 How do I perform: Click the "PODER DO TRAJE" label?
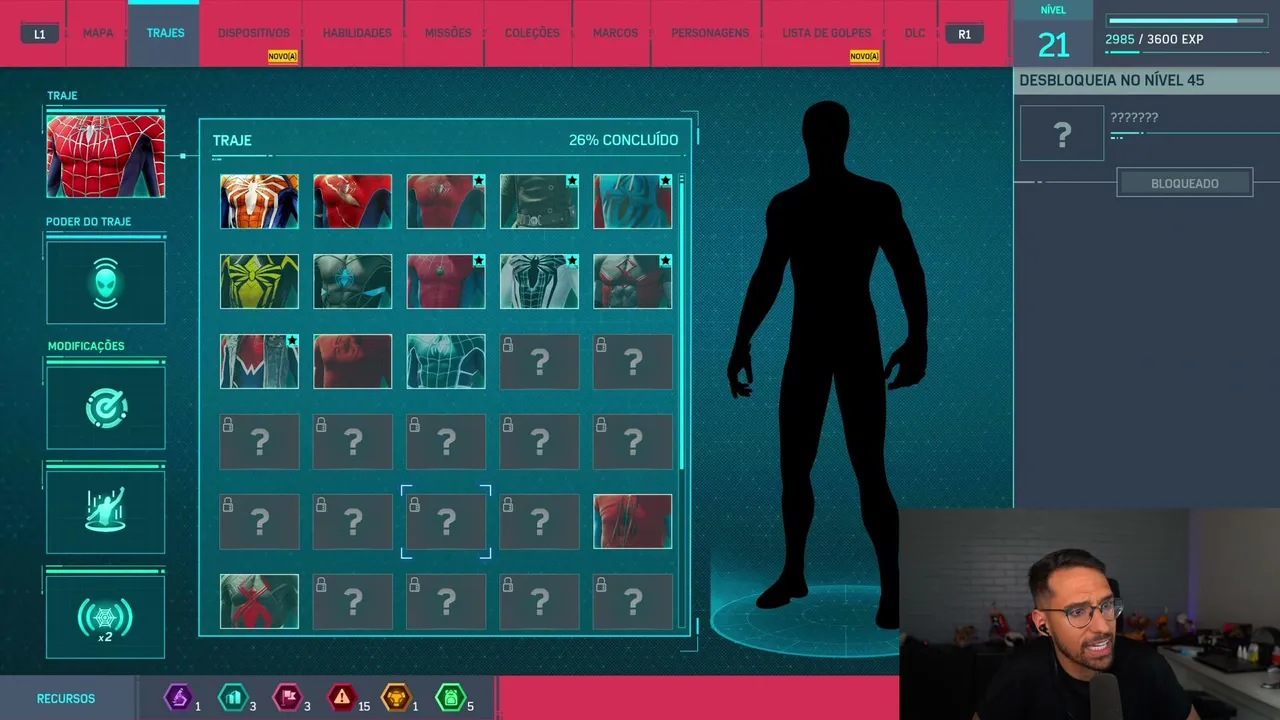(x=89, y=222)
